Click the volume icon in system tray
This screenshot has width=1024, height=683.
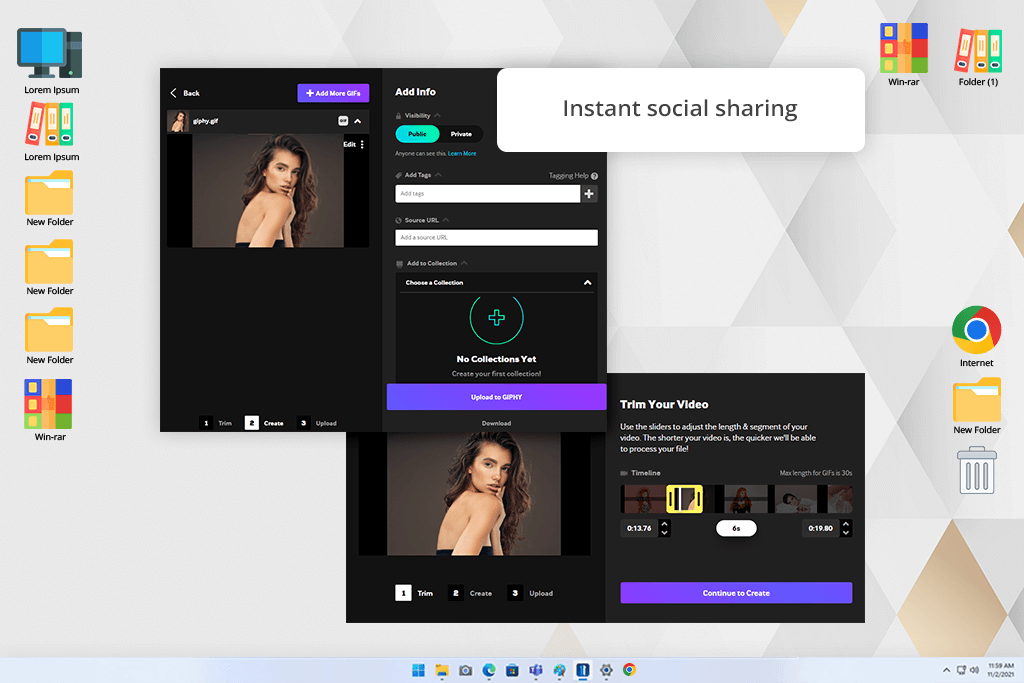[x=974, y=670]
